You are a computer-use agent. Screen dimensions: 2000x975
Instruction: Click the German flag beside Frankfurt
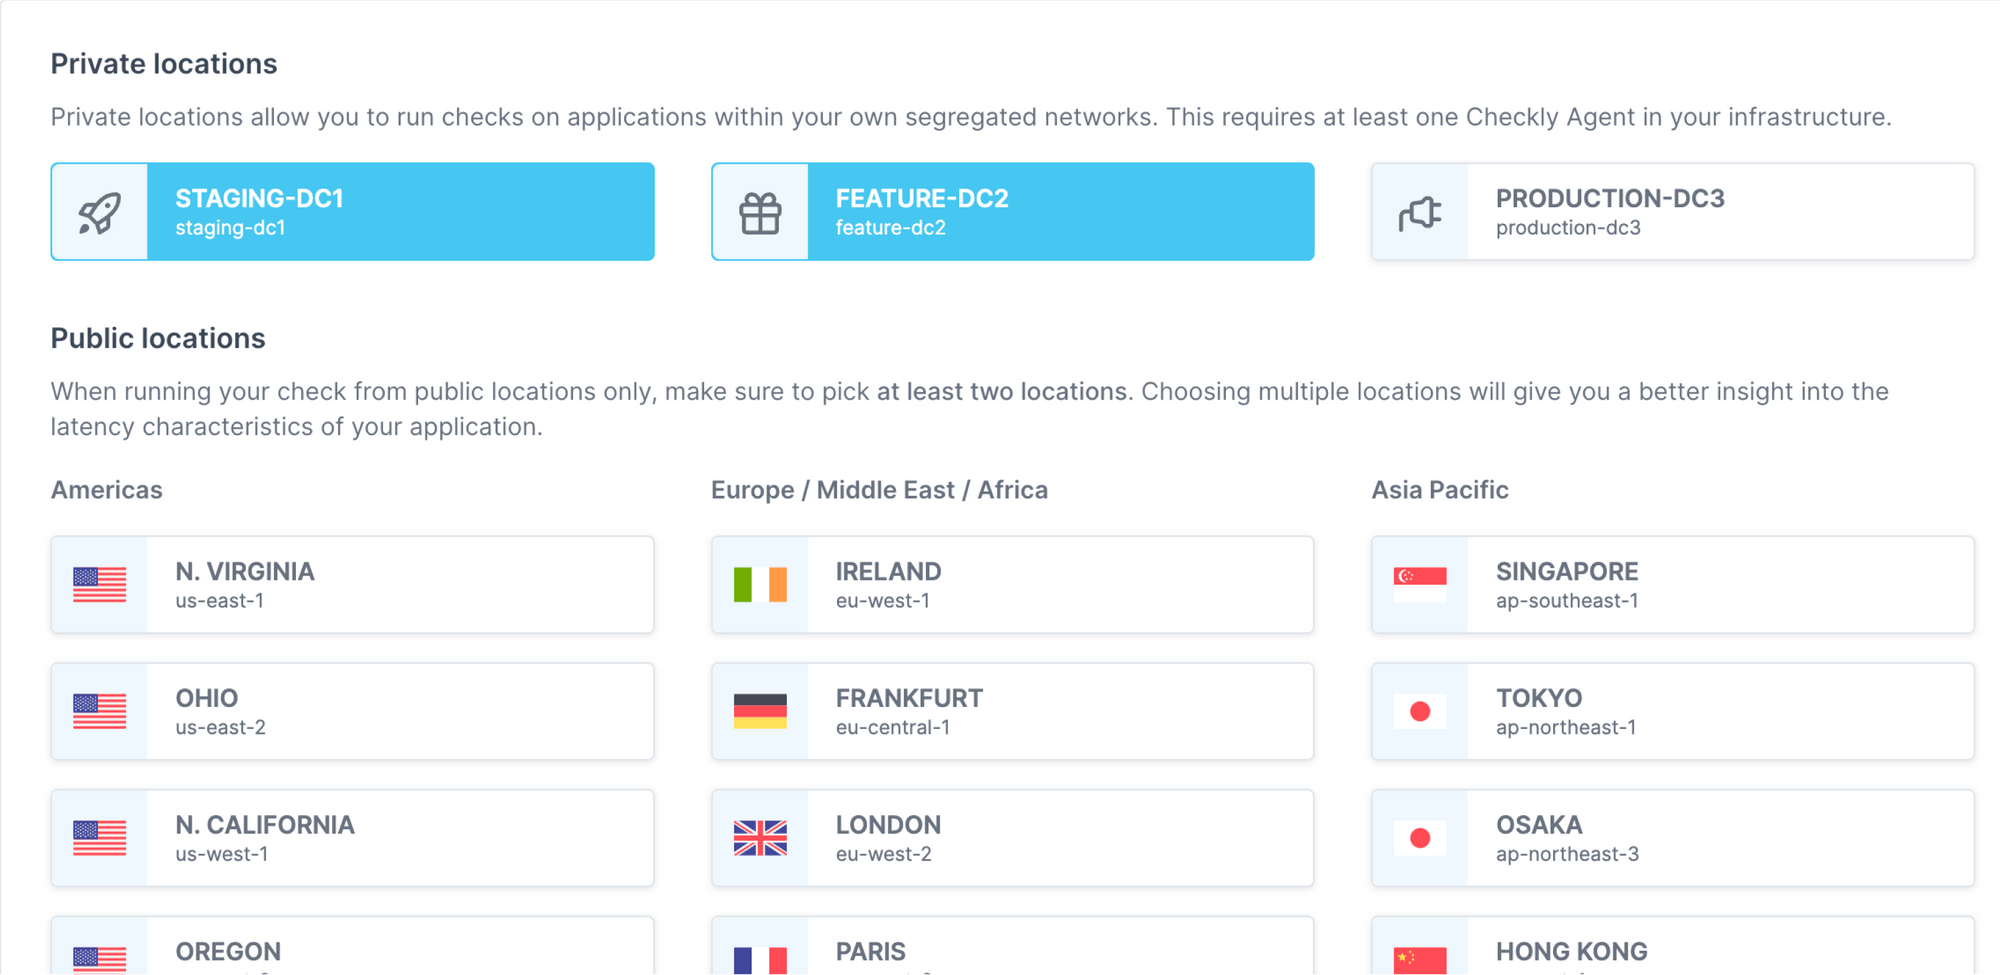(x=760, y=711)
